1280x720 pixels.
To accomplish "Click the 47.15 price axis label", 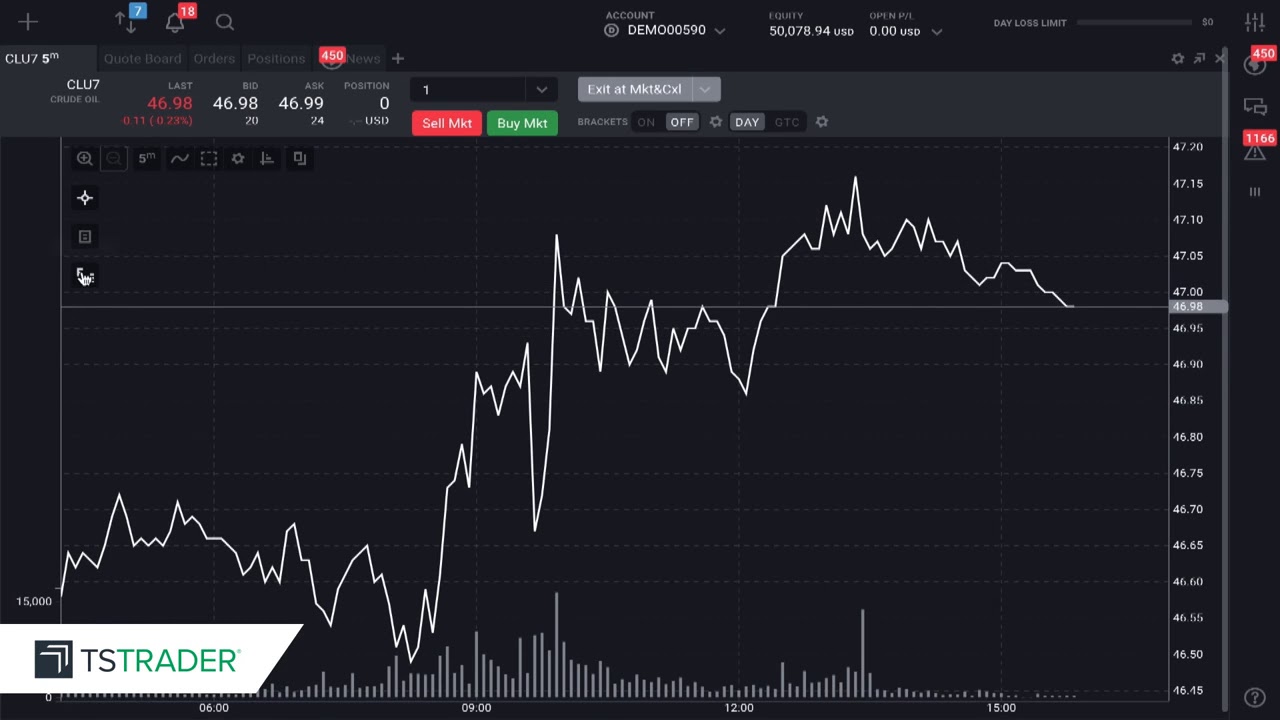I will [x=1187, y=184].
